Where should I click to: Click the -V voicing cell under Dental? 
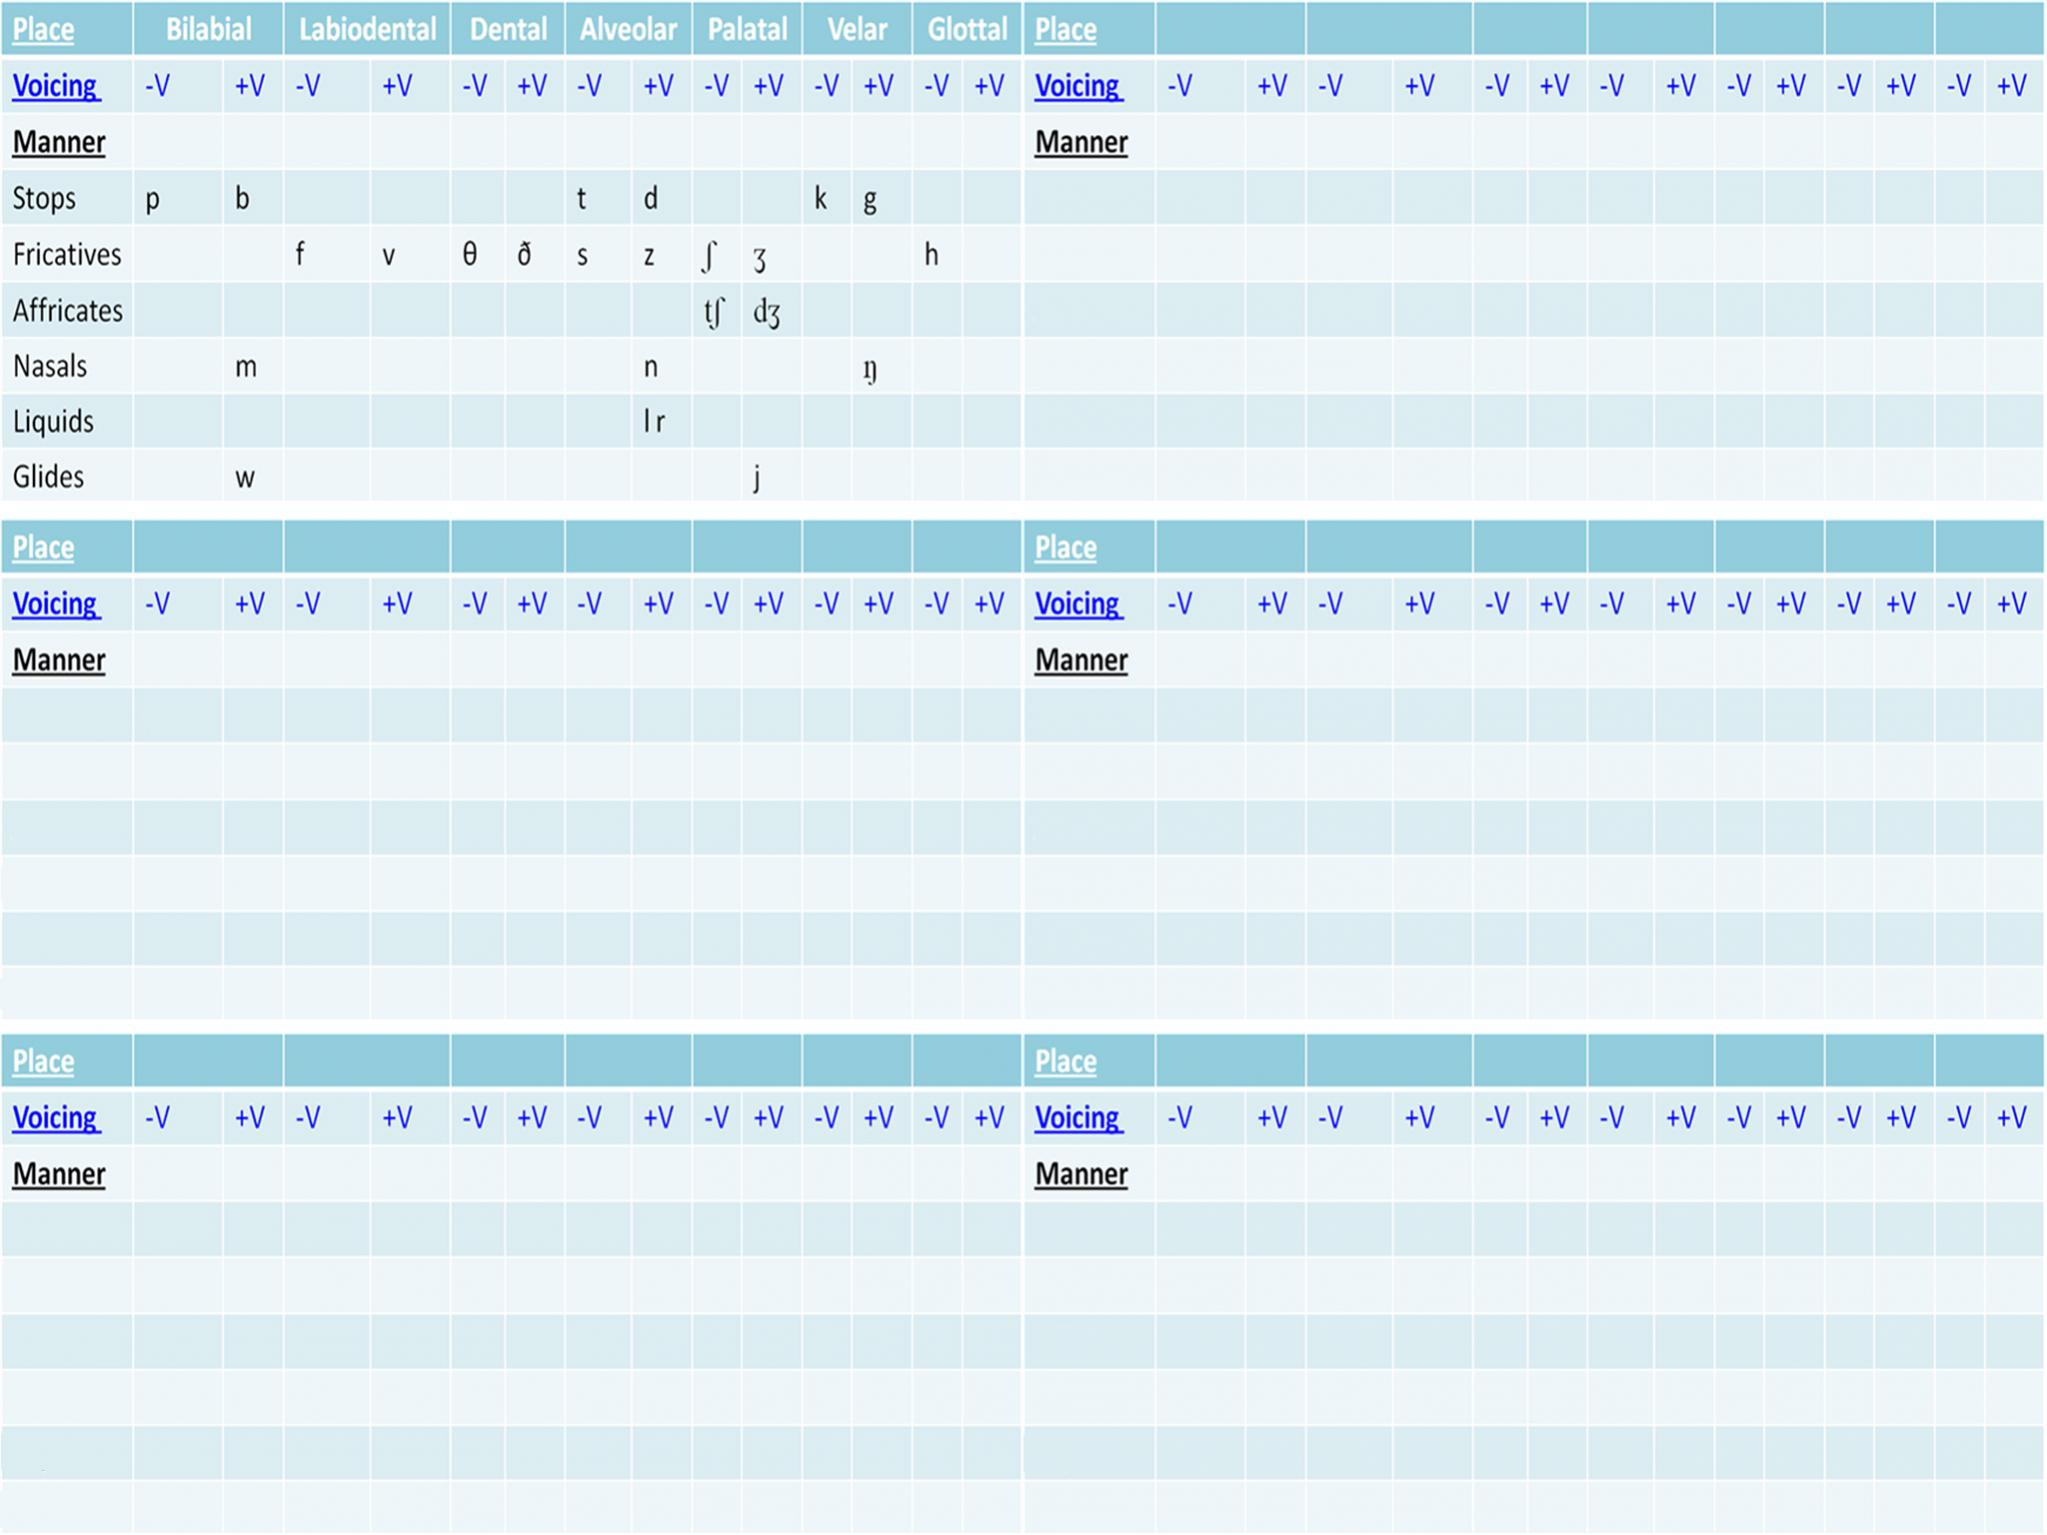coord(478,86)
